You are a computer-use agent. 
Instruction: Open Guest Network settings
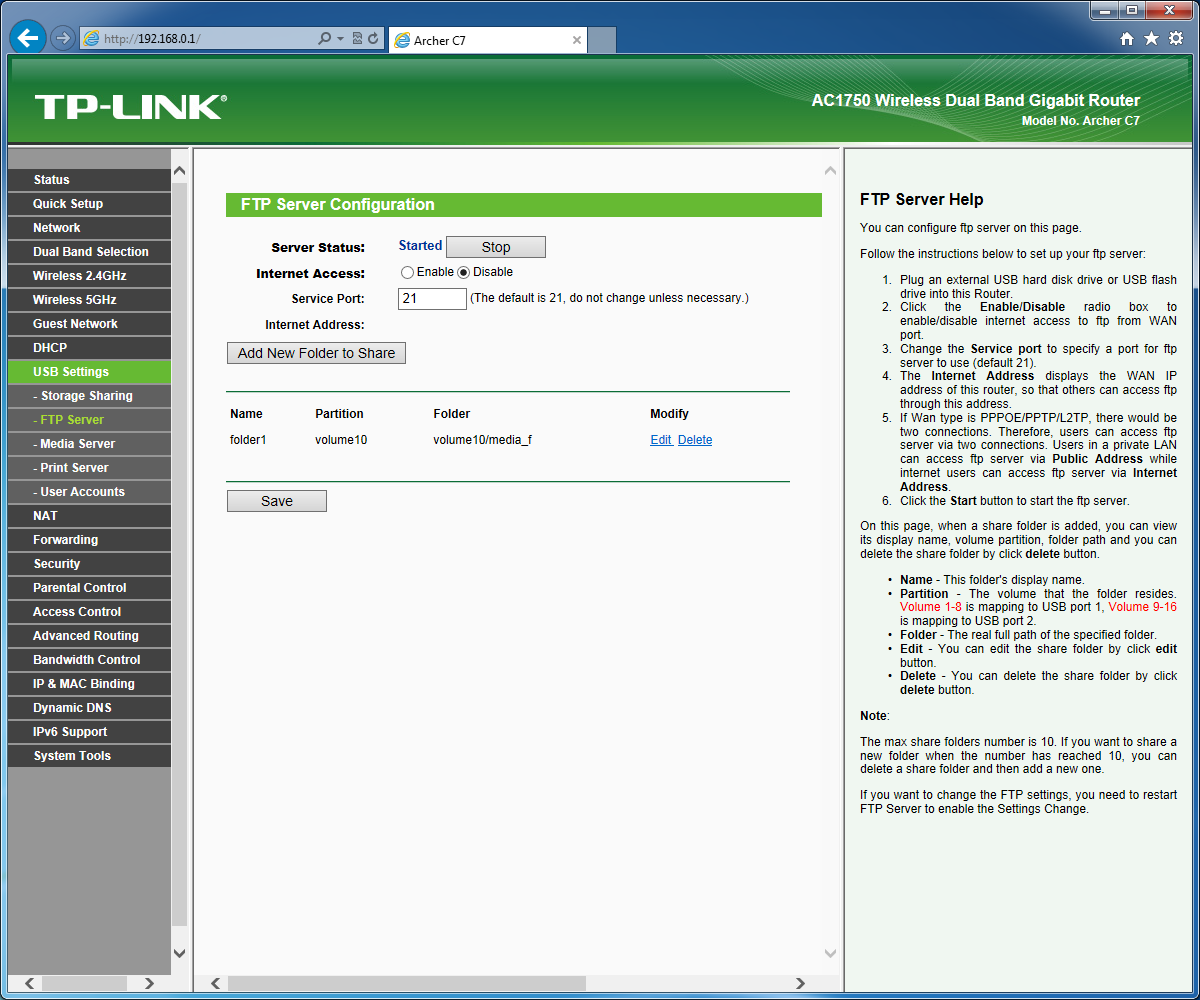pos(89,324)
